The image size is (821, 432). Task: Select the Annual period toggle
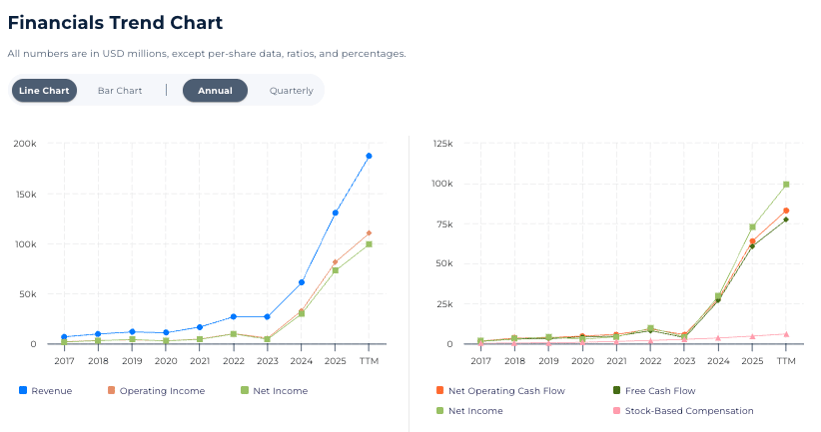click(215, 91)
